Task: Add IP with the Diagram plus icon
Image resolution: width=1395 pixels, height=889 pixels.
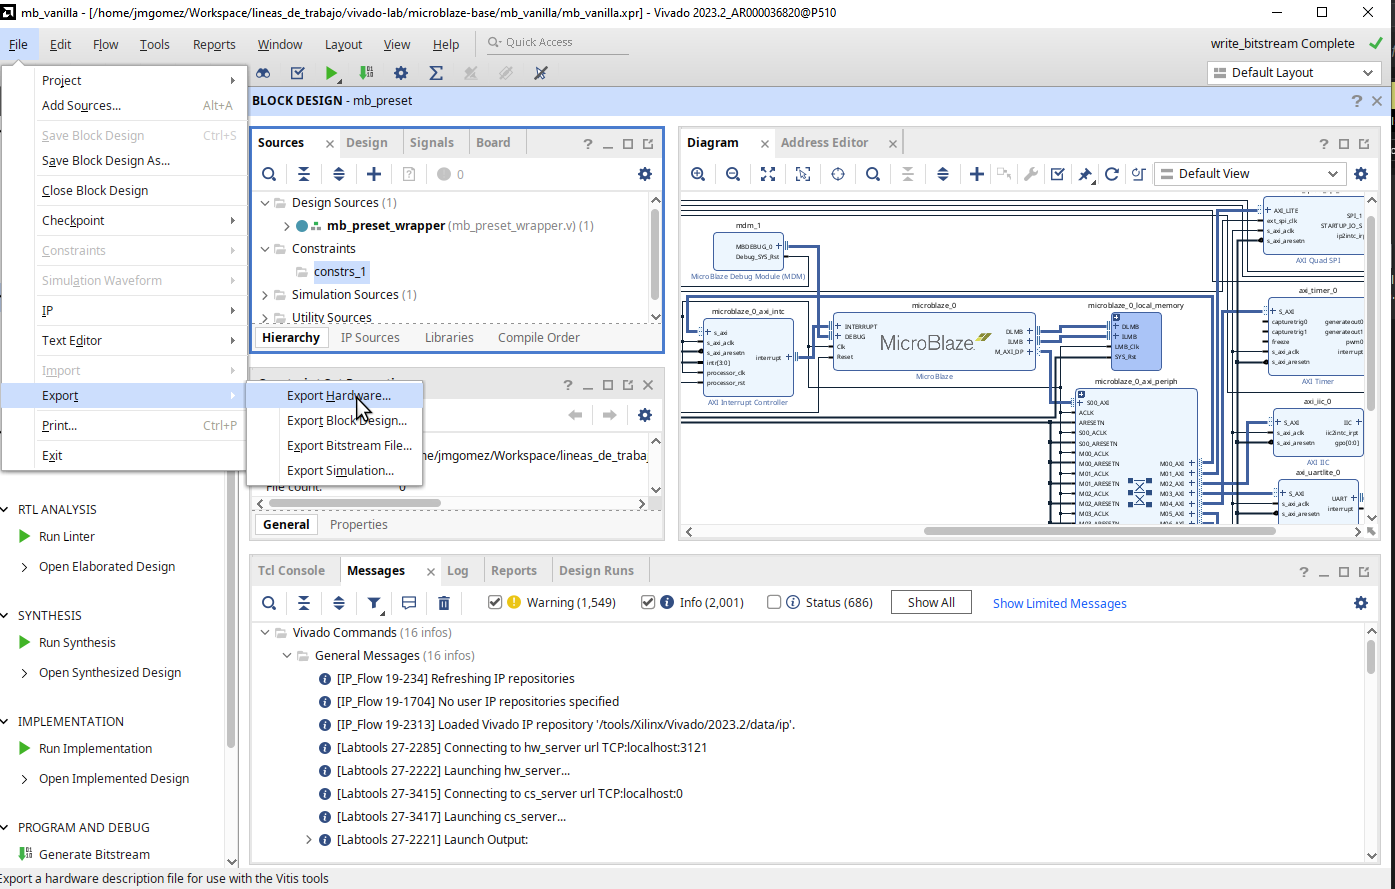Action: coord(977,174)
